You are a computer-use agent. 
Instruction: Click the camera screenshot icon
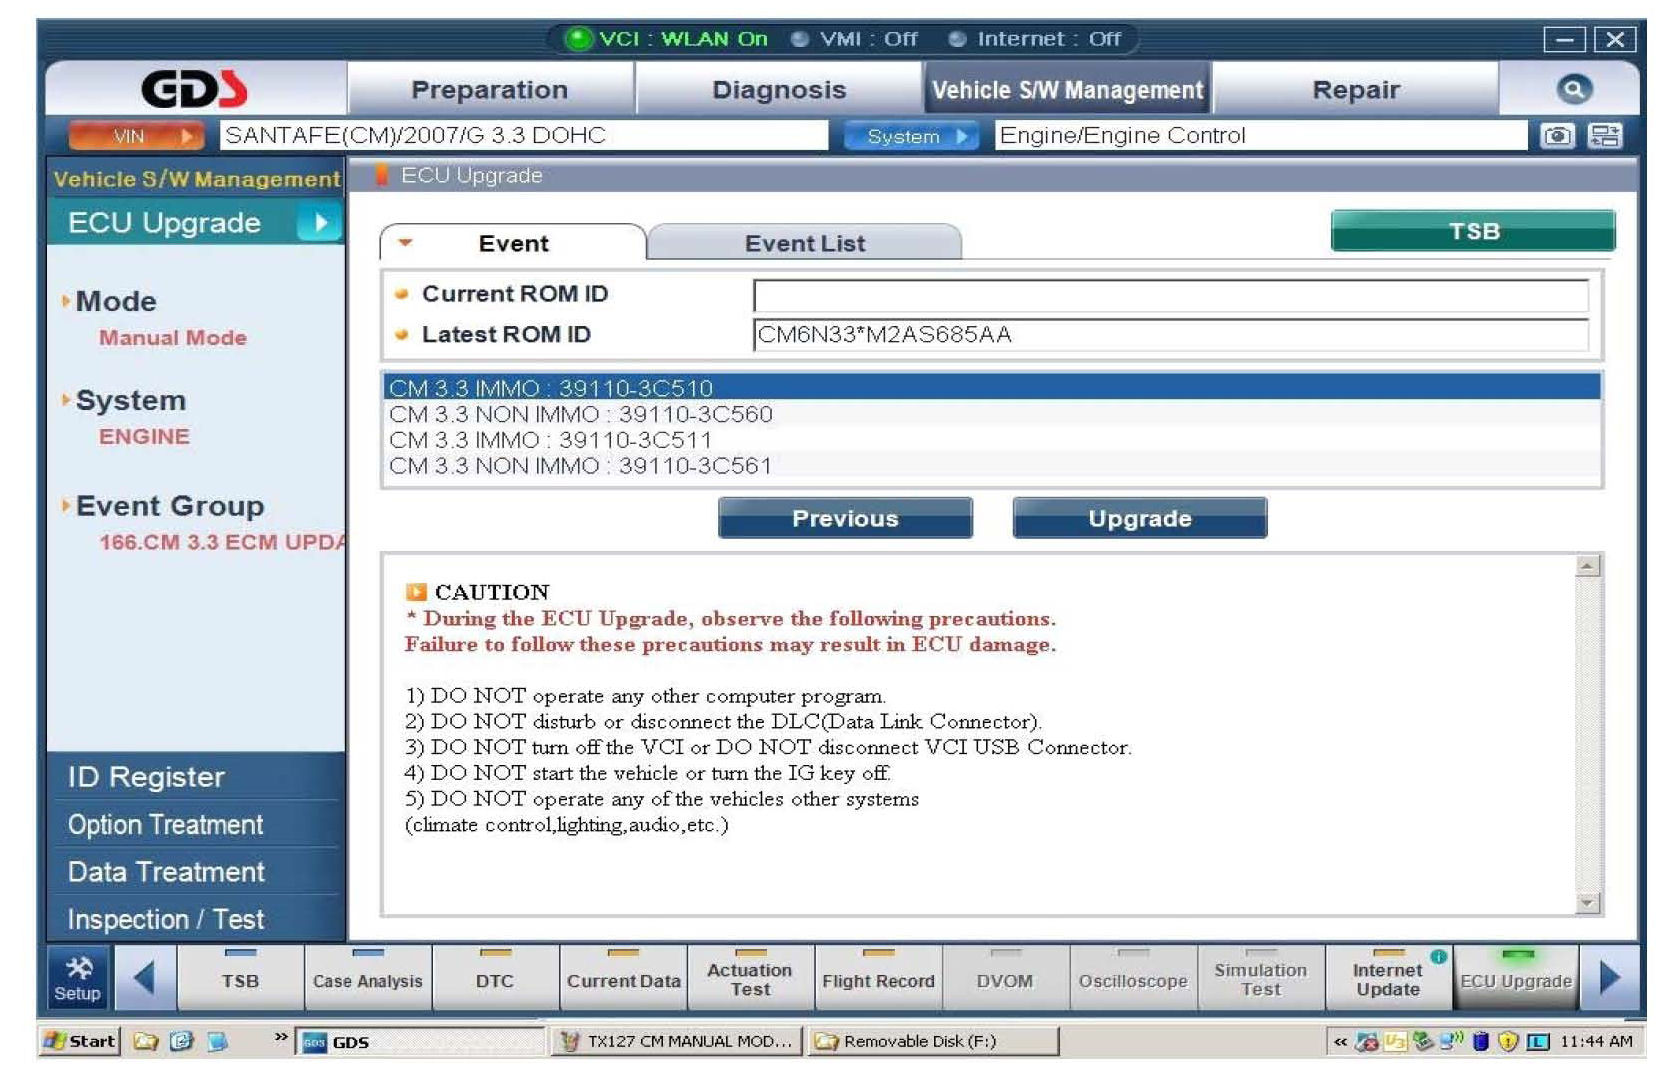[x=1556, y=136]
